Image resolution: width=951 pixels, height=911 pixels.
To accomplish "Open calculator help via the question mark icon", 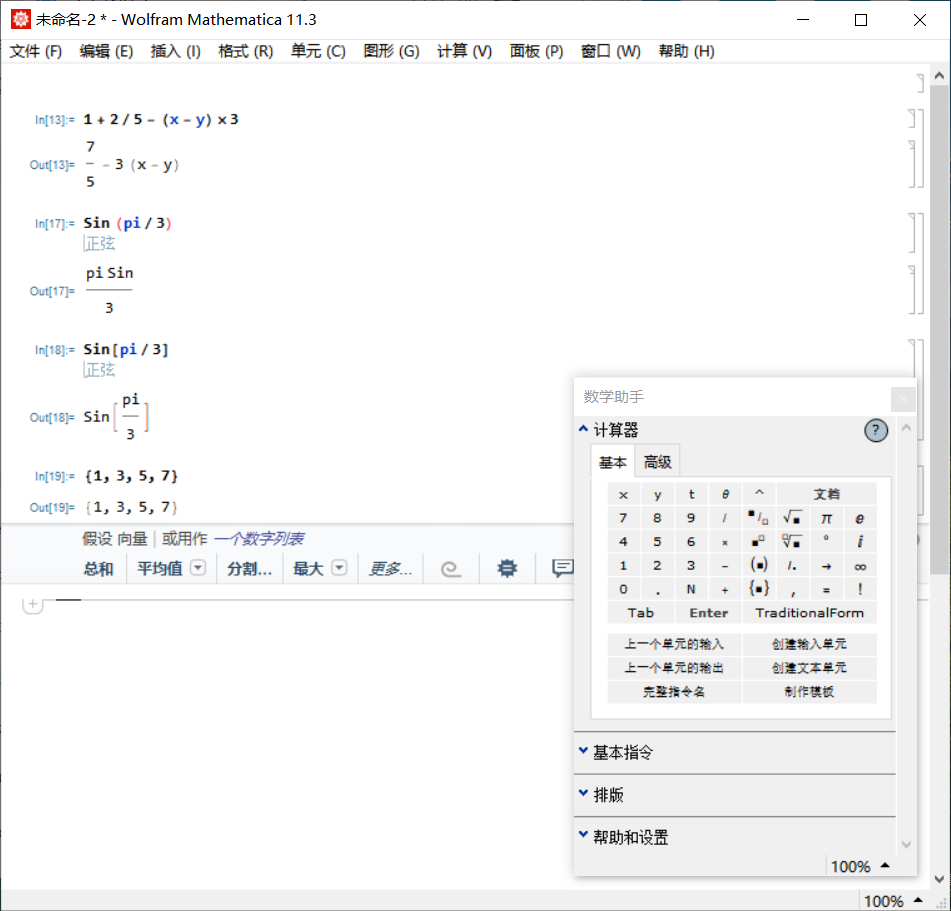I will [x=876, y=430].
